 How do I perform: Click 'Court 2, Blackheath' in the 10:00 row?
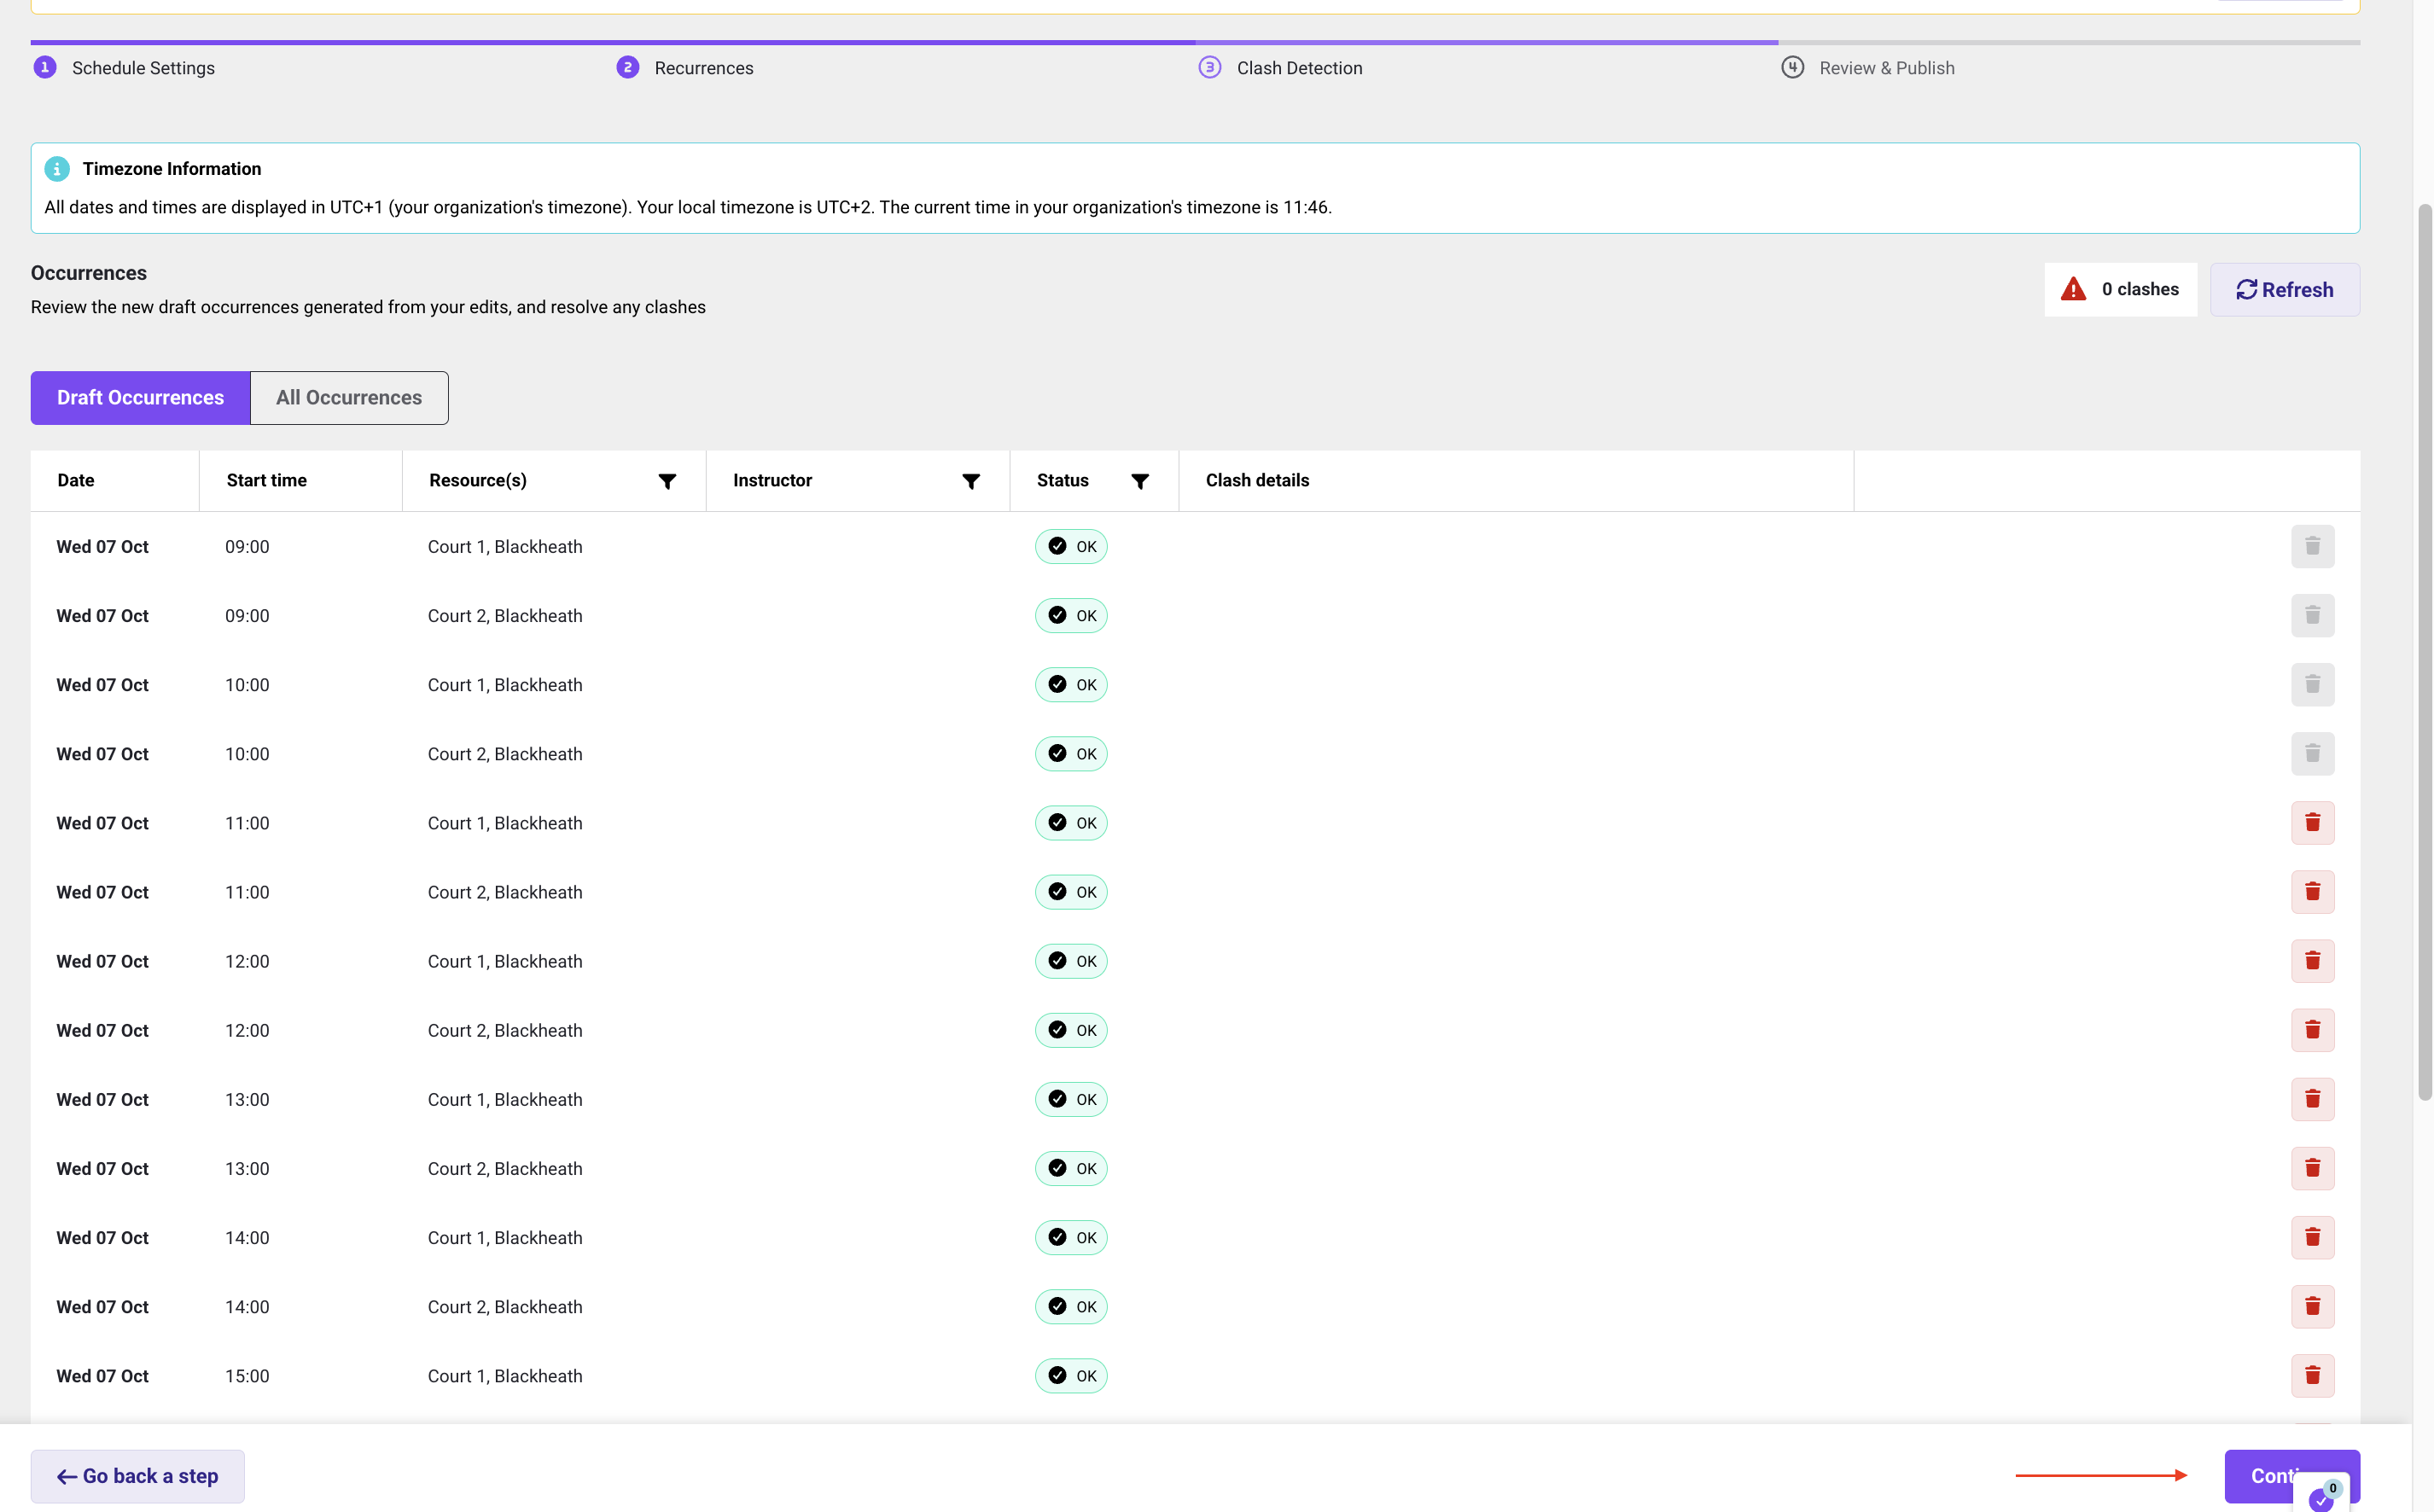click(x=504, y=754)
